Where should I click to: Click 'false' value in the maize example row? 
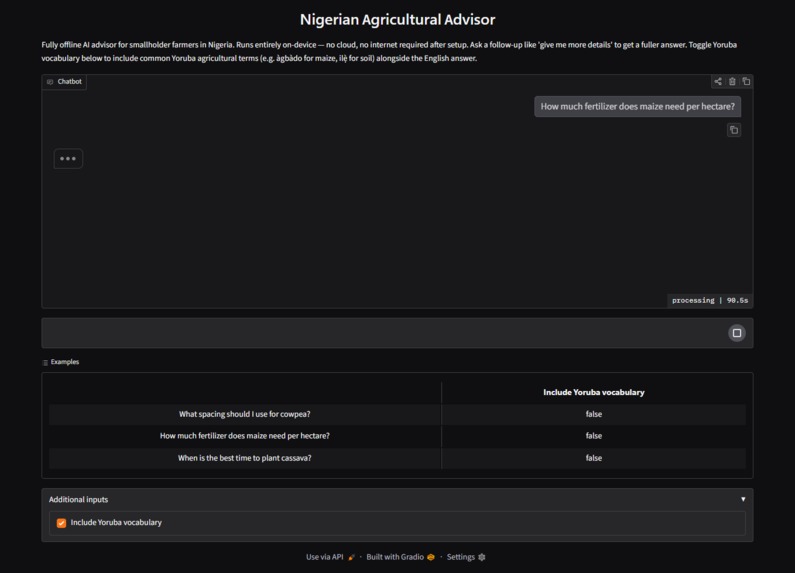pyautogui.click(x=594, y=436)
